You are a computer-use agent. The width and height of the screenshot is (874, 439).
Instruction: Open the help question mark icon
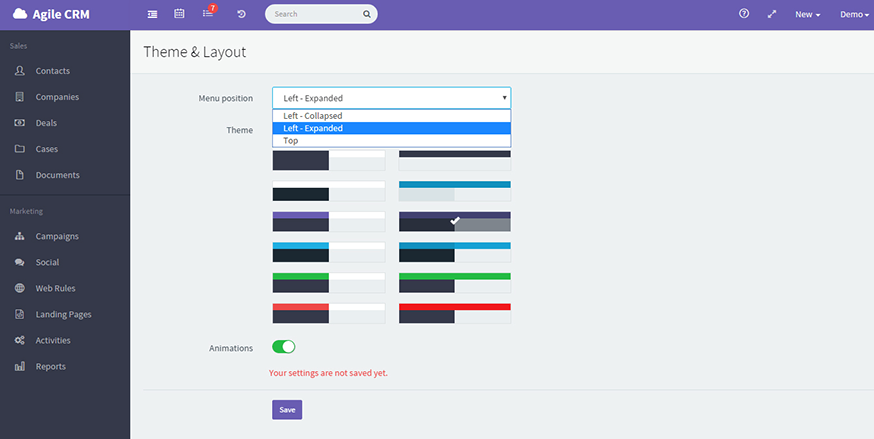744,14
